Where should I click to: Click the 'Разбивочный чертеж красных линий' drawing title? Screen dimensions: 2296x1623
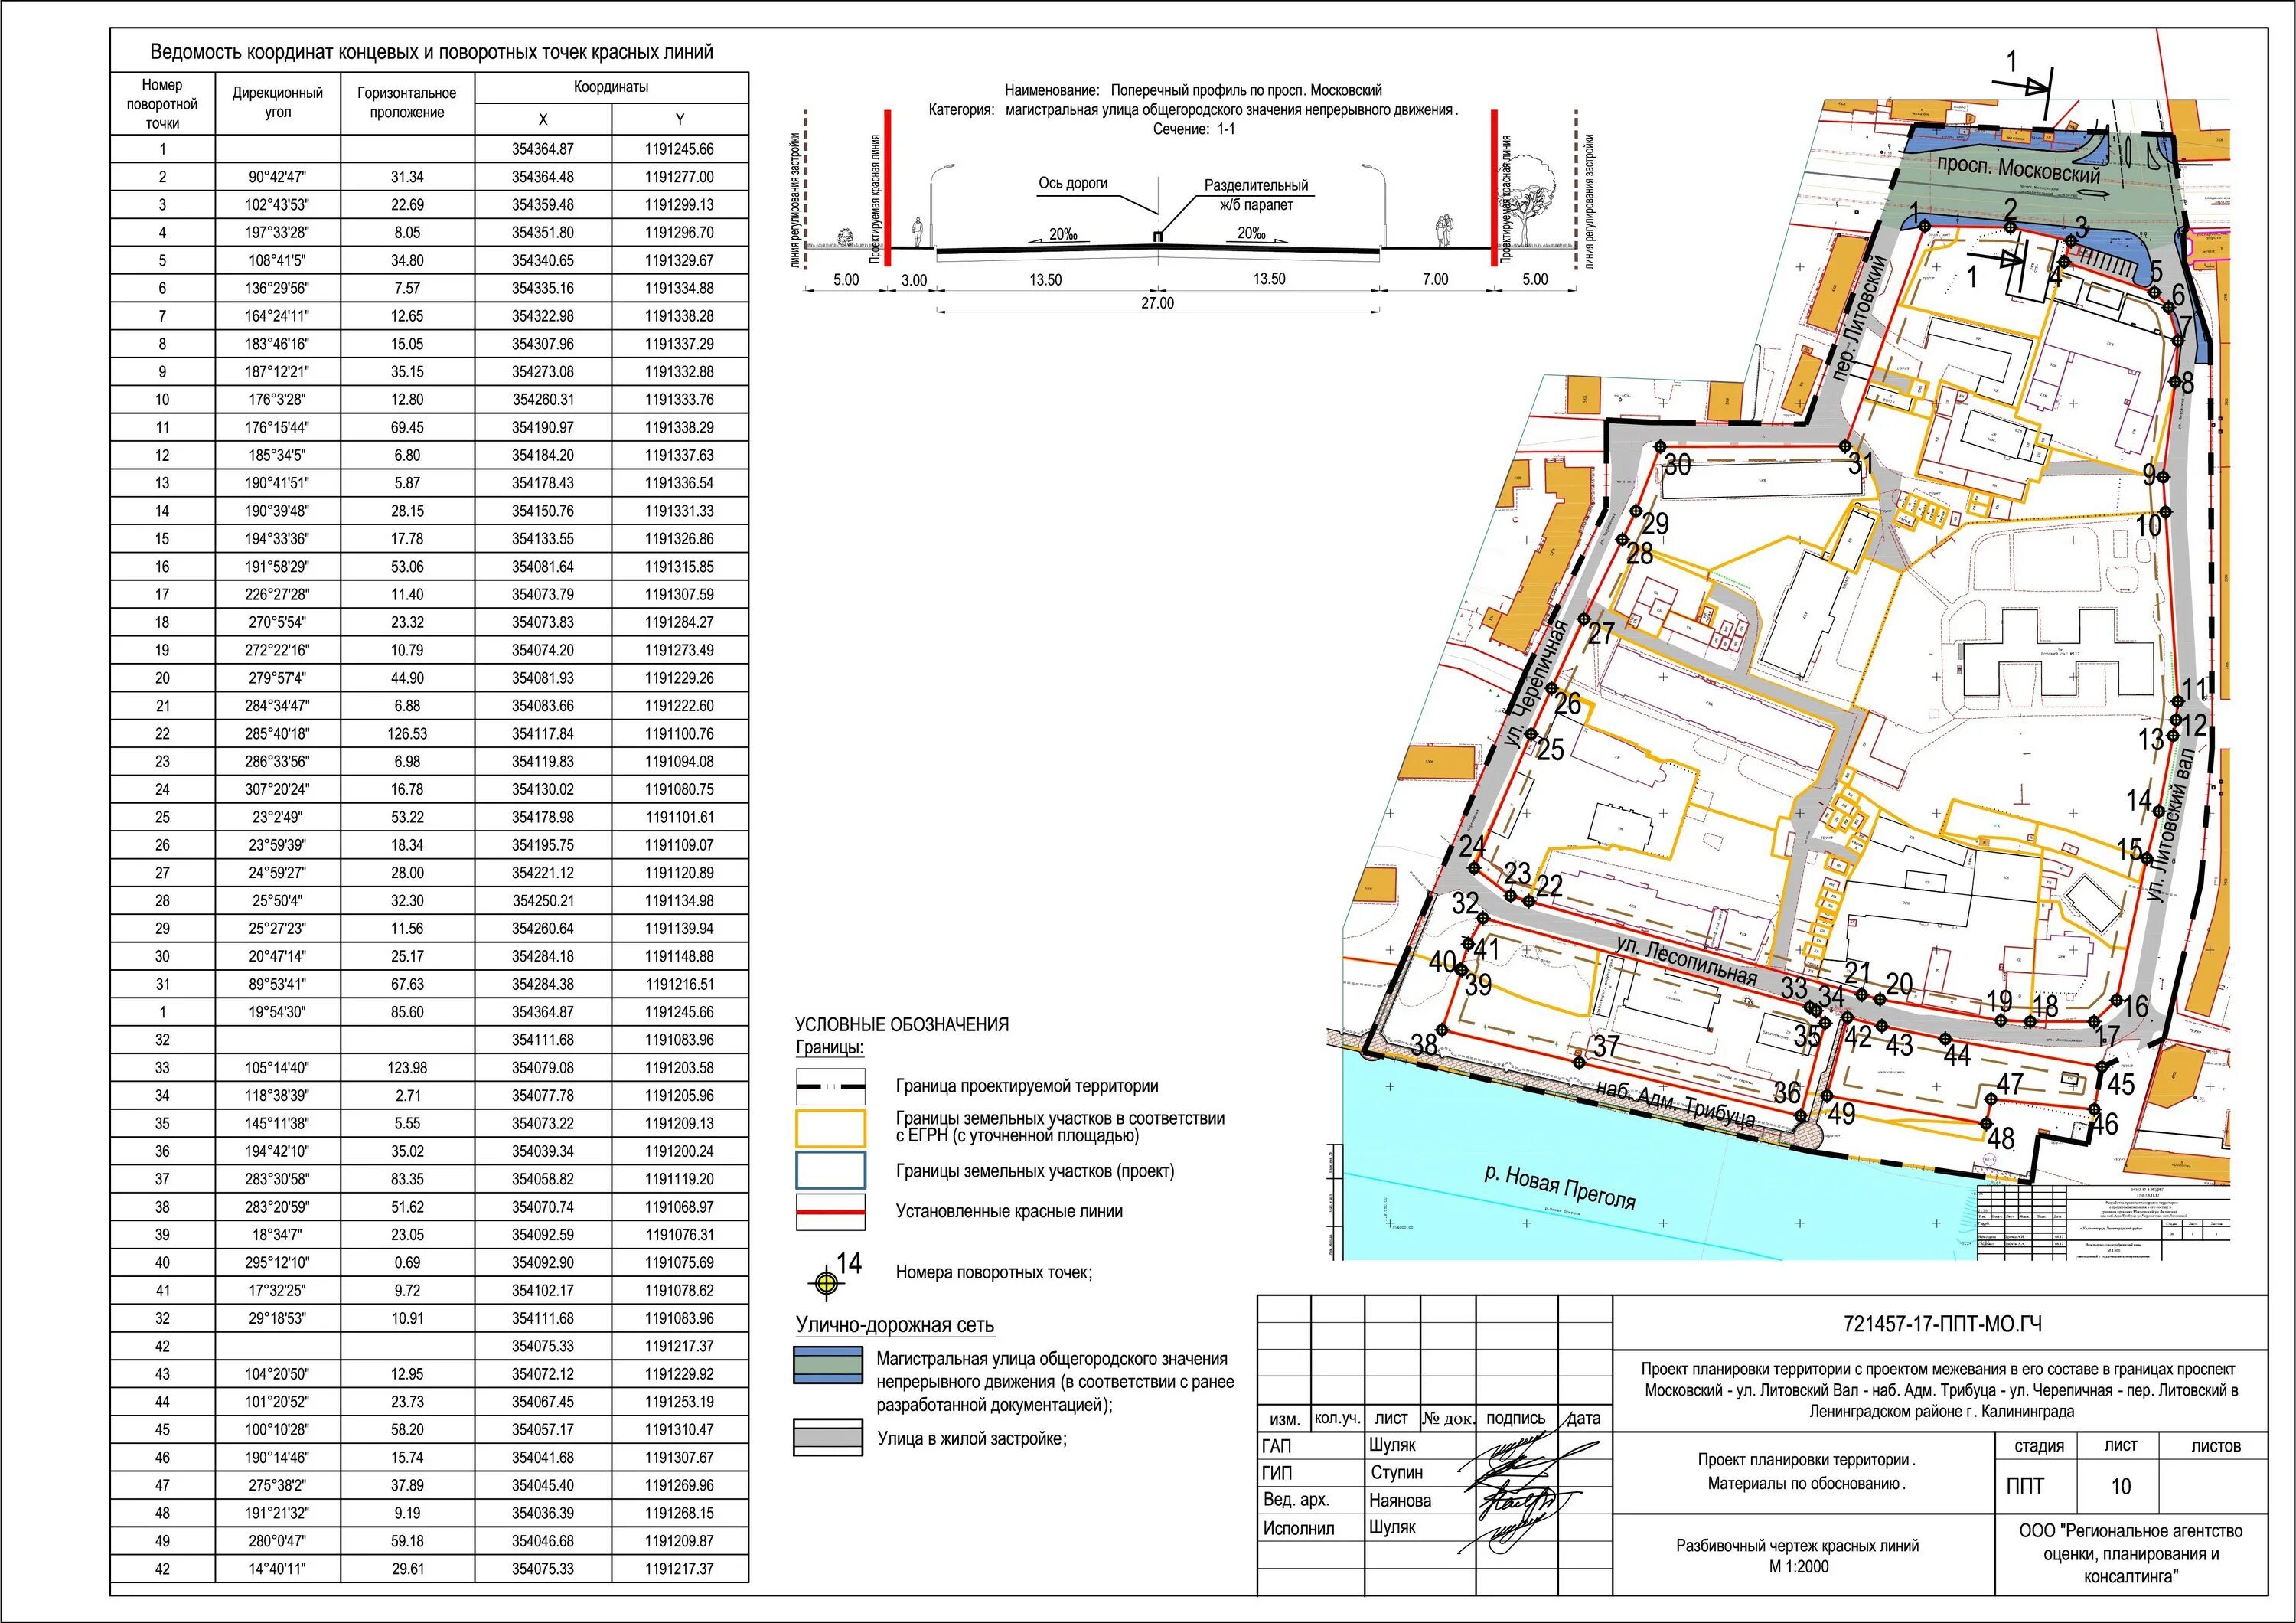click(1798, 1546)
